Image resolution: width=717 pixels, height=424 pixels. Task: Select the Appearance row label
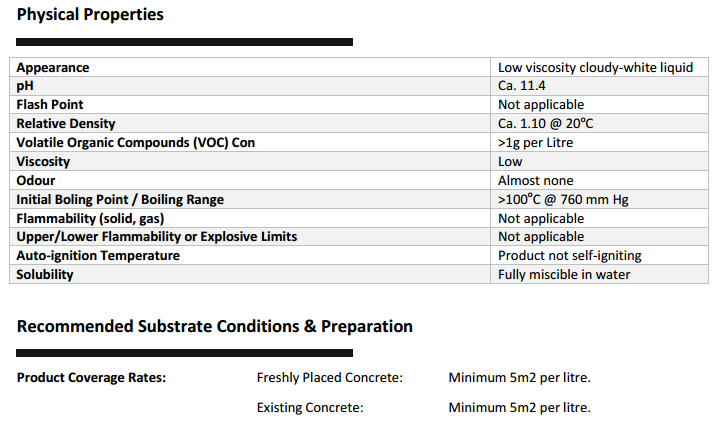[x=53, y=68]
